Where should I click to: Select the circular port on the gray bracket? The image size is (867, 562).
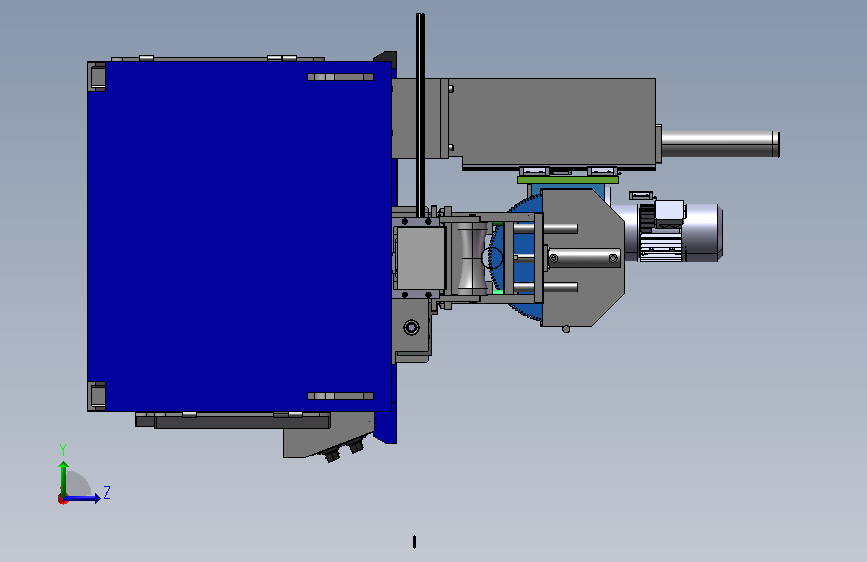411,327
